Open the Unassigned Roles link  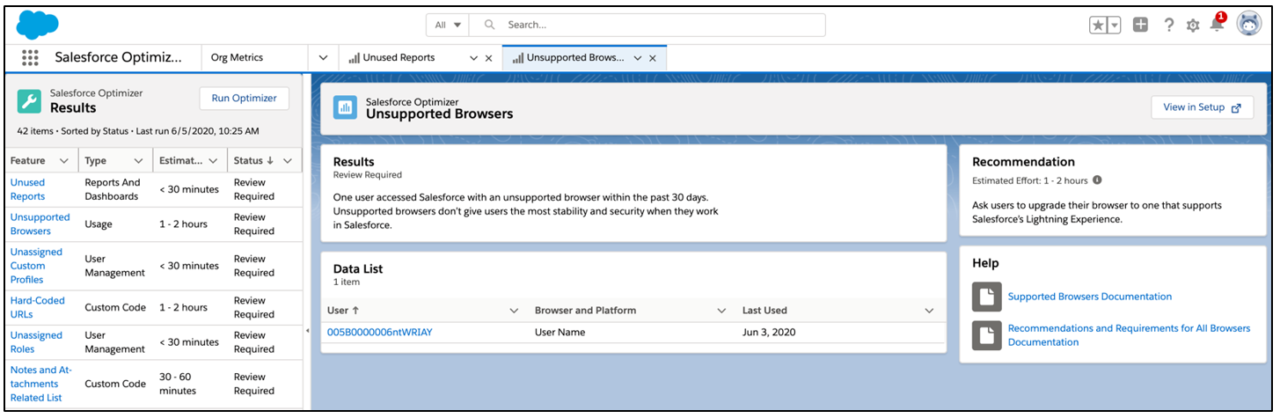point(36,342)
